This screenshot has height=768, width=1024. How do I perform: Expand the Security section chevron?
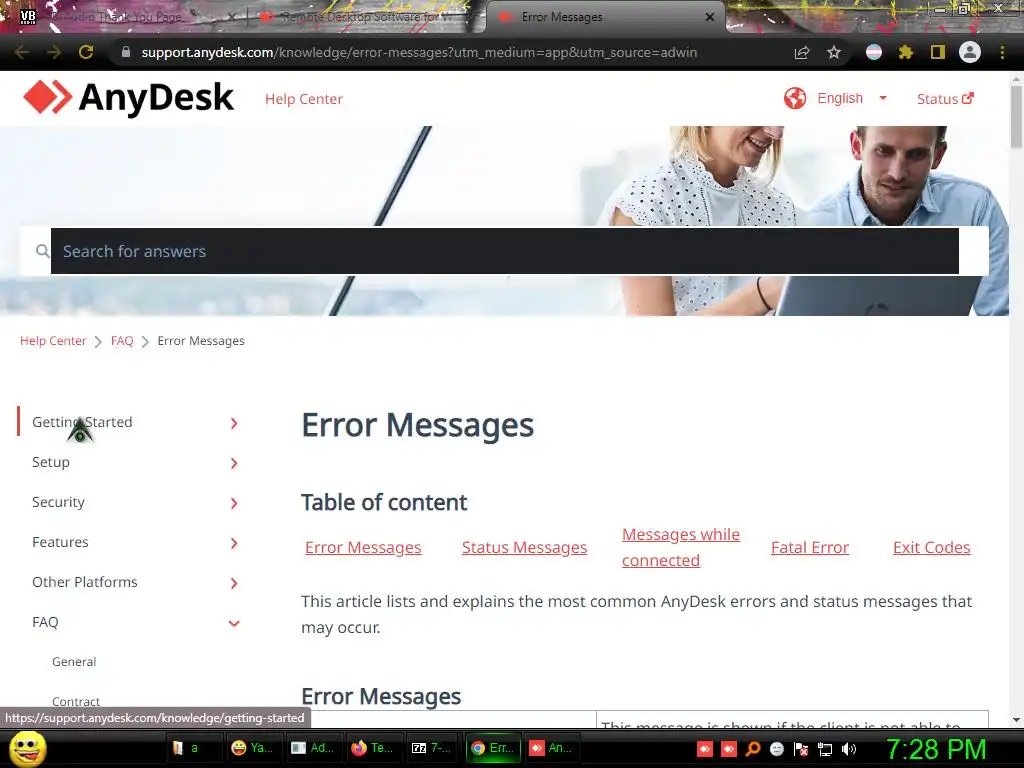(x=234, y=503)
